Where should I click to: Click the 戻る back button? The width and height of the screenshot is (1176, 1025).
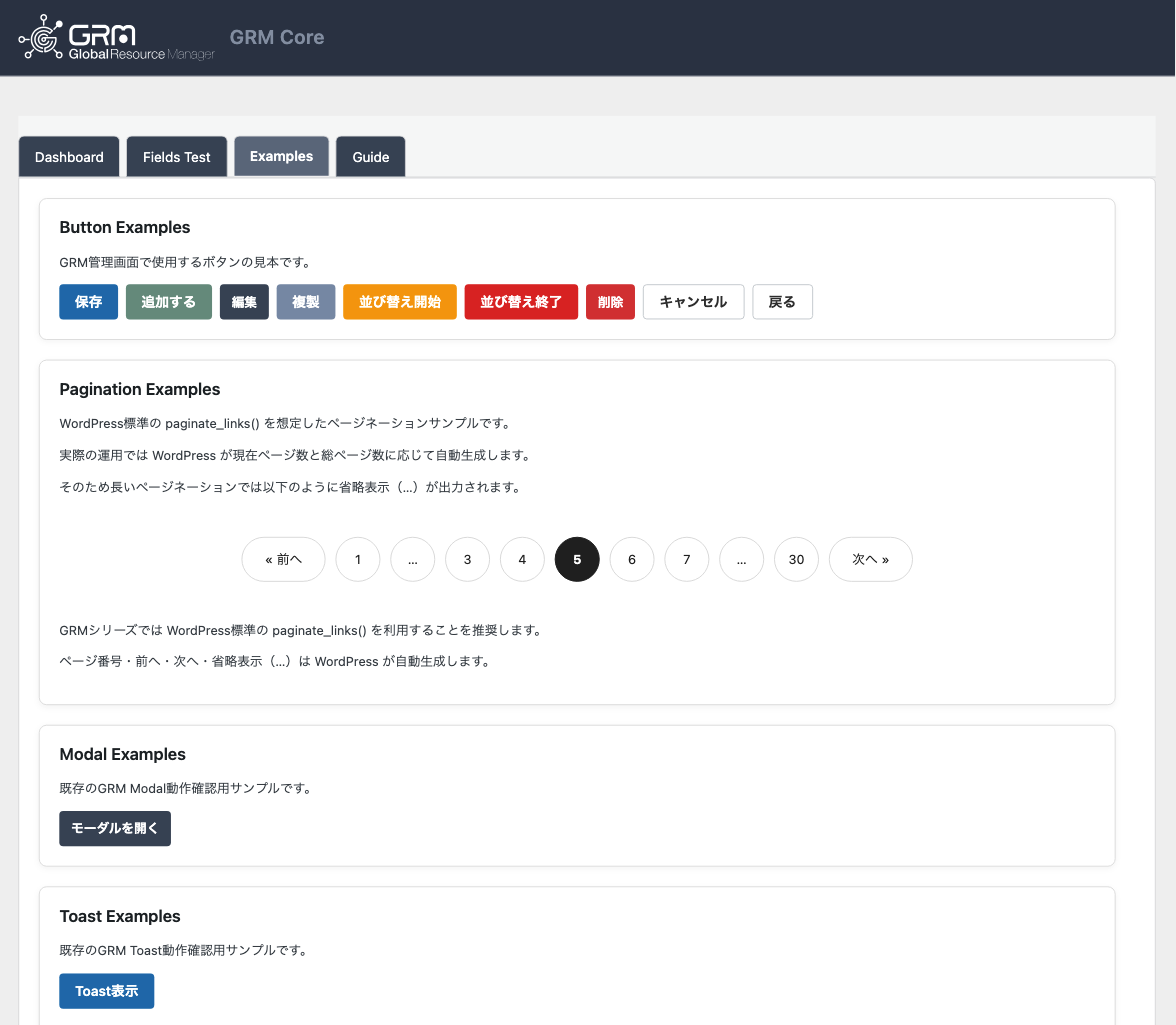point(782,301)
